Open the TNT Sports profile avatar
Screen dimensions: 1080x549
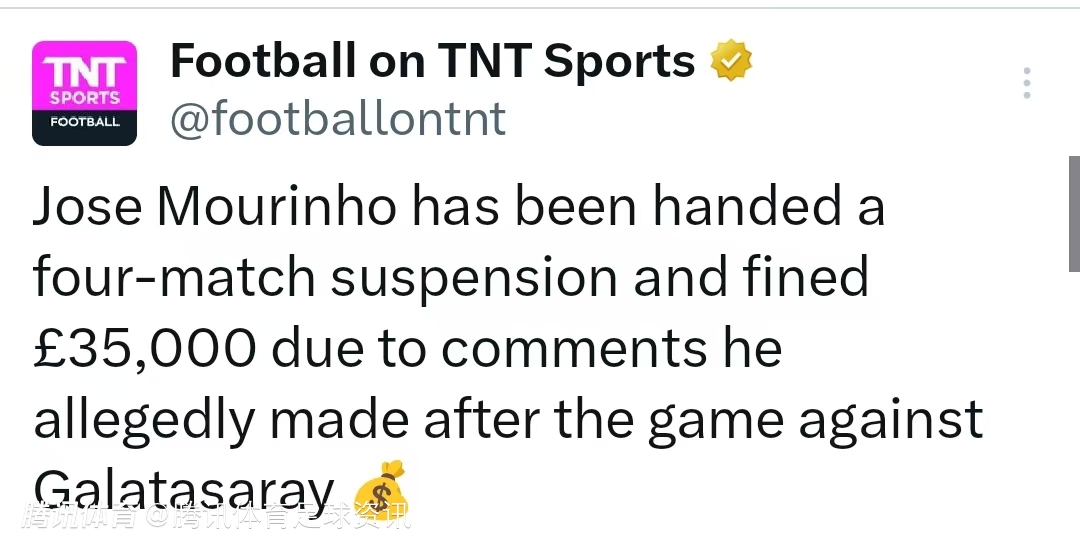(x=84, y=93)
